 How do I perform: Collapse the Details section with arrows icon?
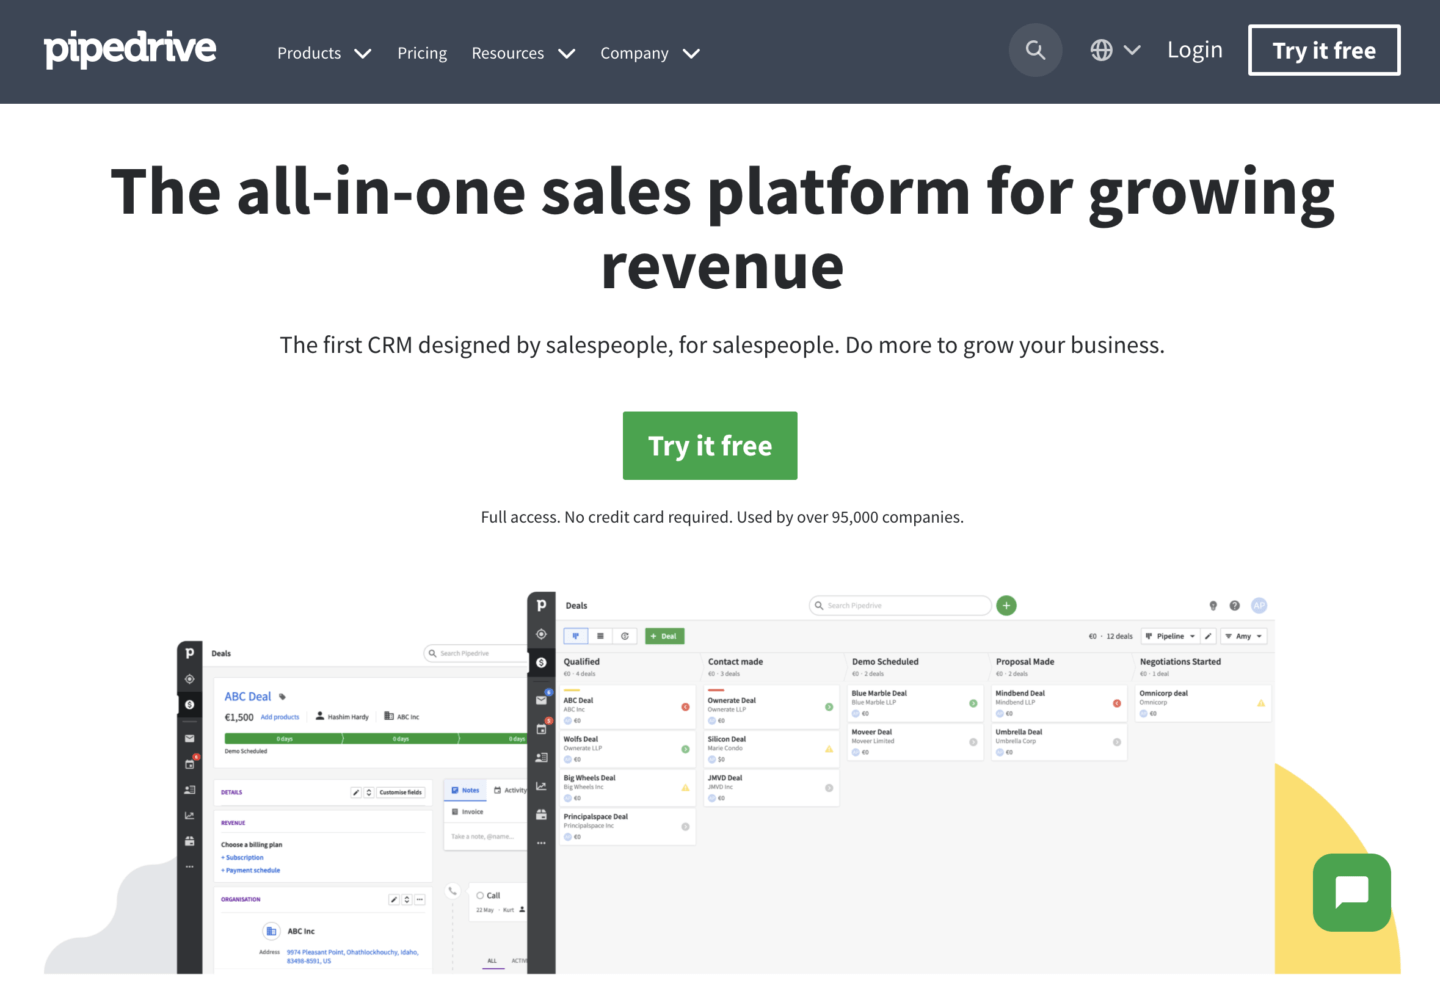(369, 792)
